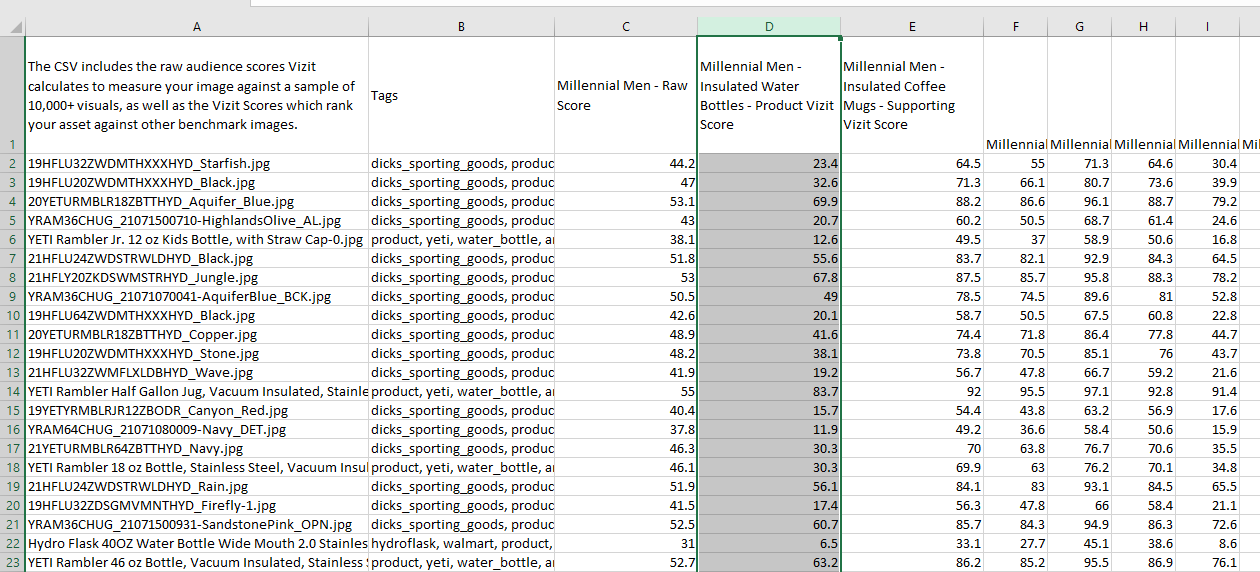Click value 91.4 in column I
This screenshot has height=572, width=1260.
pyautogui.click(x=1207, y=391)
